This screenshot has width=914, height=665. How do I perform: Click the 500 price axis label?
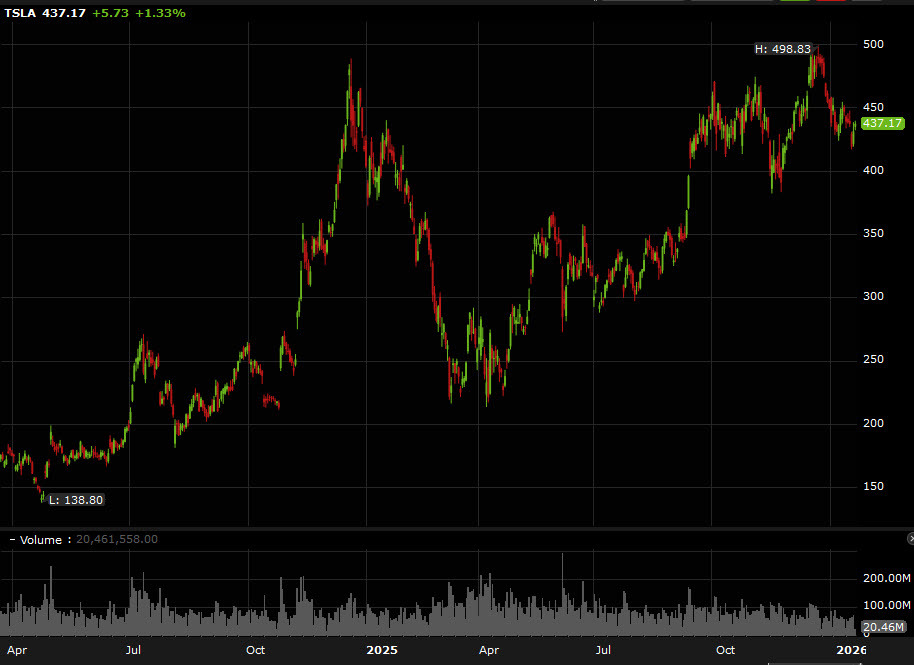pos(871,43)
